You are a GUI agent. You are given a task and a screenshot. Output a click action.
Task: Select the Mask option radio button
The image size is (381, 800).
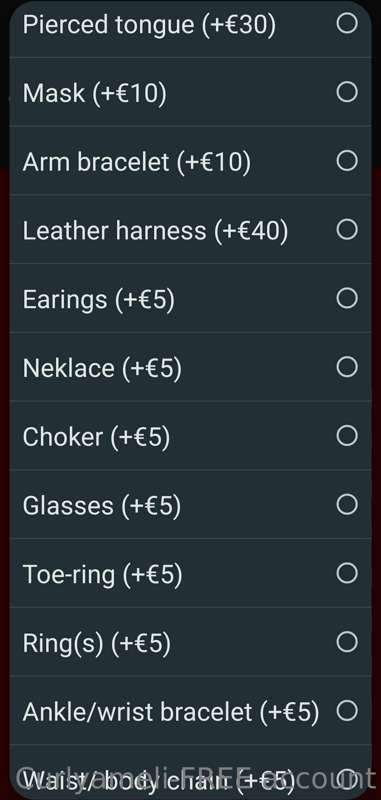(x=347, y=92)
